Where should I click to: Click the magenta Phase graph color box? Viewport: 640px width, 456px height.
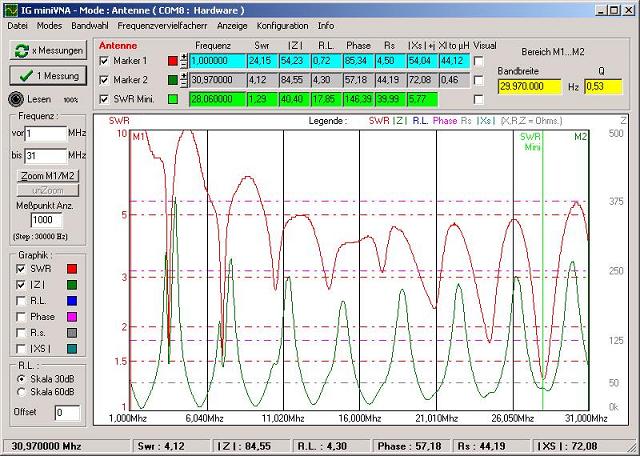[70, 315]
